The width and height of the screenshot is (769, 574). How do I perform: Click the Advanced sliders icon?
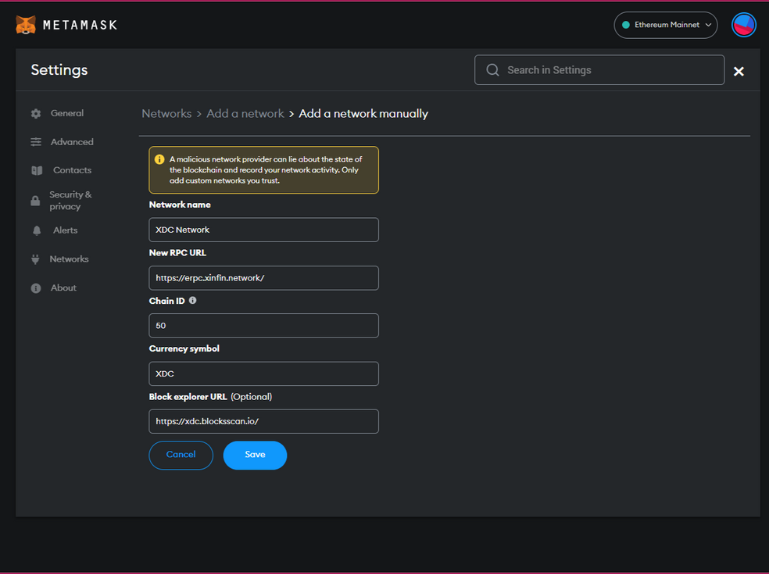click(x=36, y=142)
